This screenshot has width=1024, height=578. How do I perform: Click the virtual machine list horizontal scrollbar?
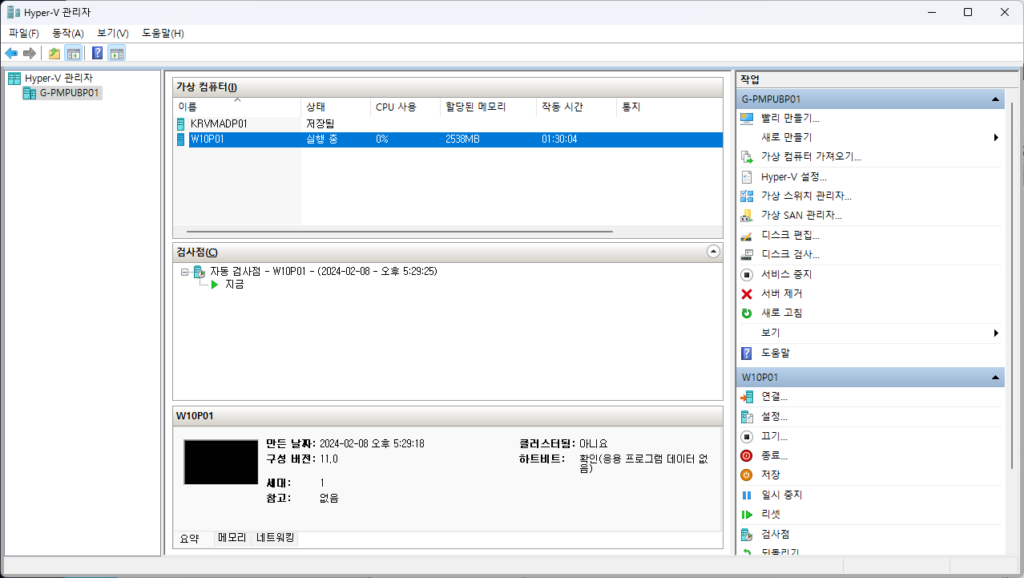click(400, 231)
